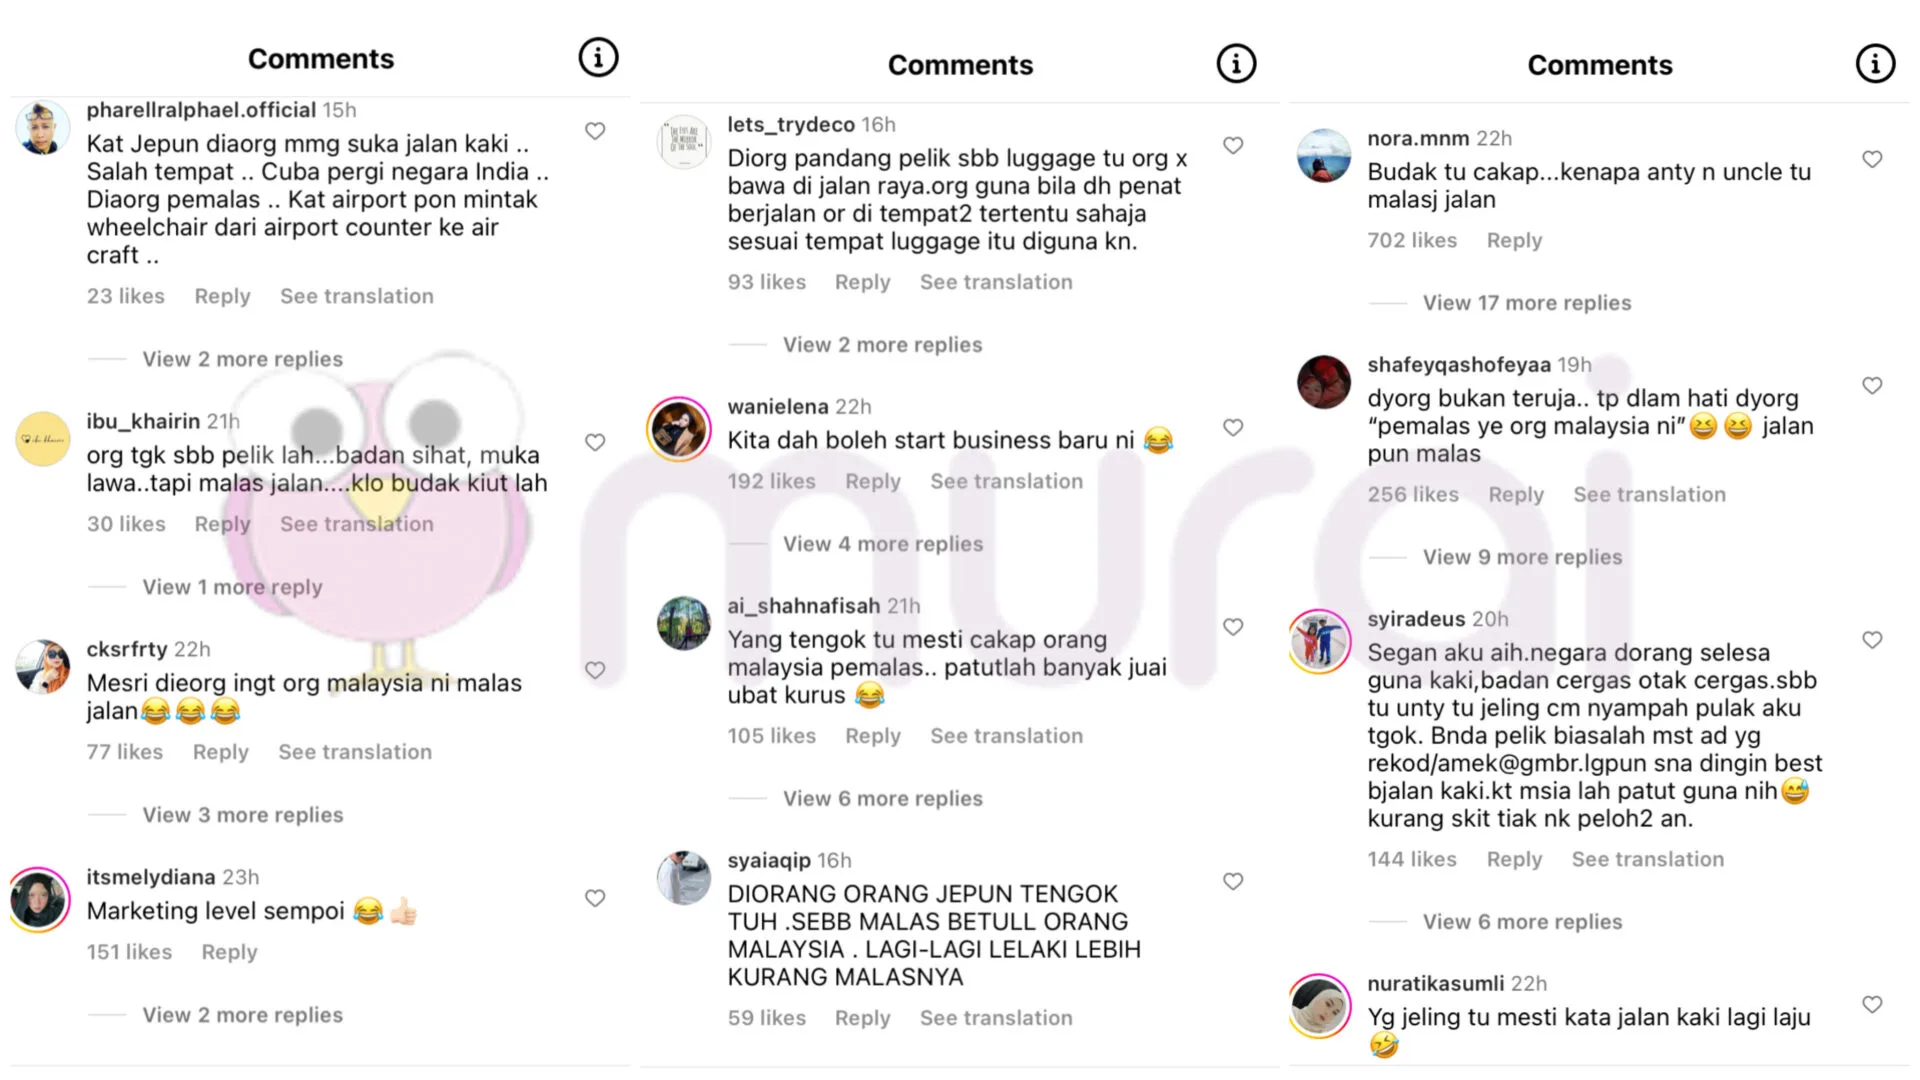
Task: Tap the heart beside cksrfrty's comment
Action: 595,670
